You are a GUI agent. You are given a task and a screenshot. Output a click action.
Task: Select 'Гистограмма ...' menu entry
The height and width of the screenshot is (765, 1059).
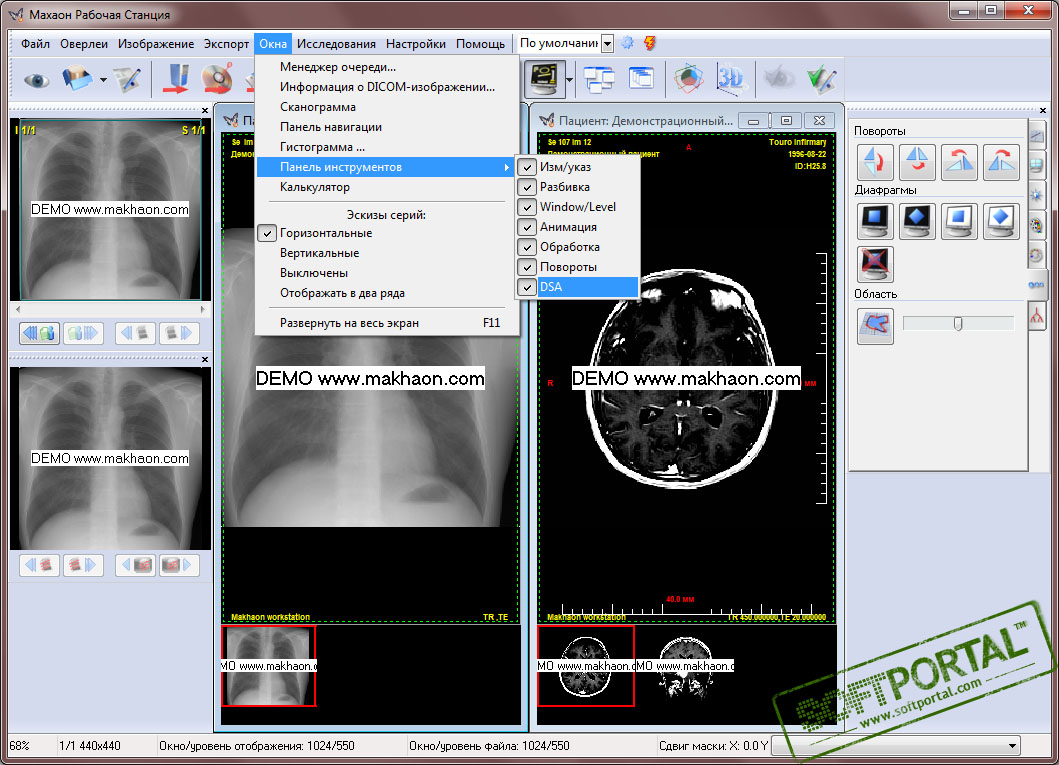click(386, 147)
